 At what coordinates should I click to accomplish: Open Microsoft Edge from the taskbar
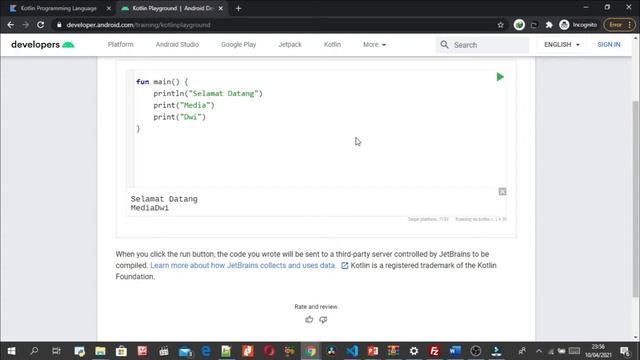206,351
